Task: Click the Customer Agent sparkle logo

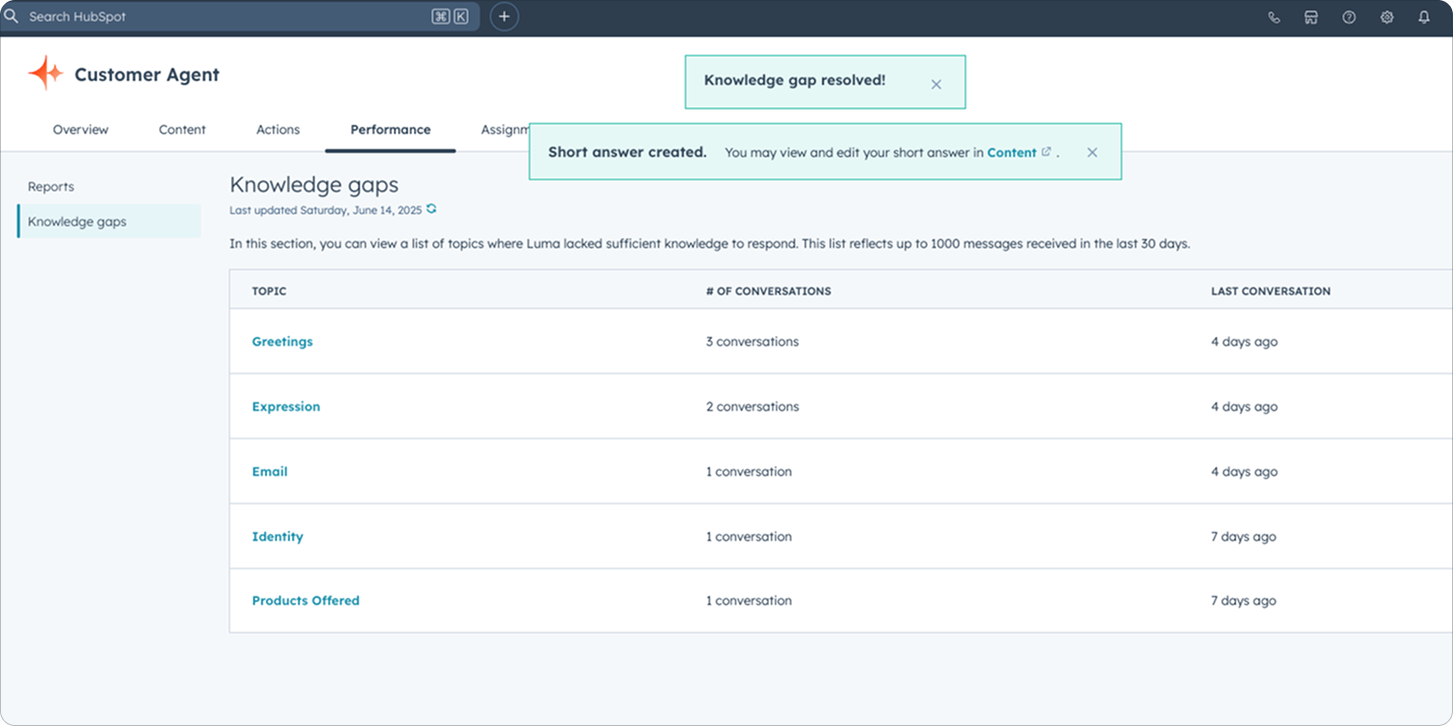Action: tap(45, 73)
